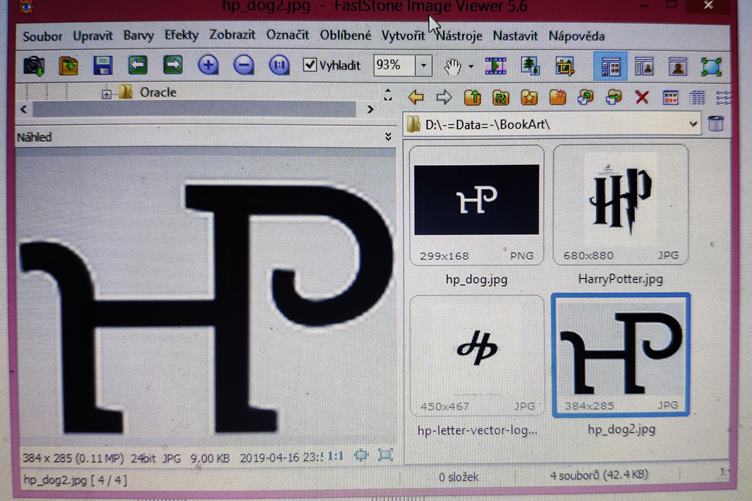Select the hp_dog.jpg thumbnail
Viewport: 752px width, 501px height.
click(x=476, y=205)
